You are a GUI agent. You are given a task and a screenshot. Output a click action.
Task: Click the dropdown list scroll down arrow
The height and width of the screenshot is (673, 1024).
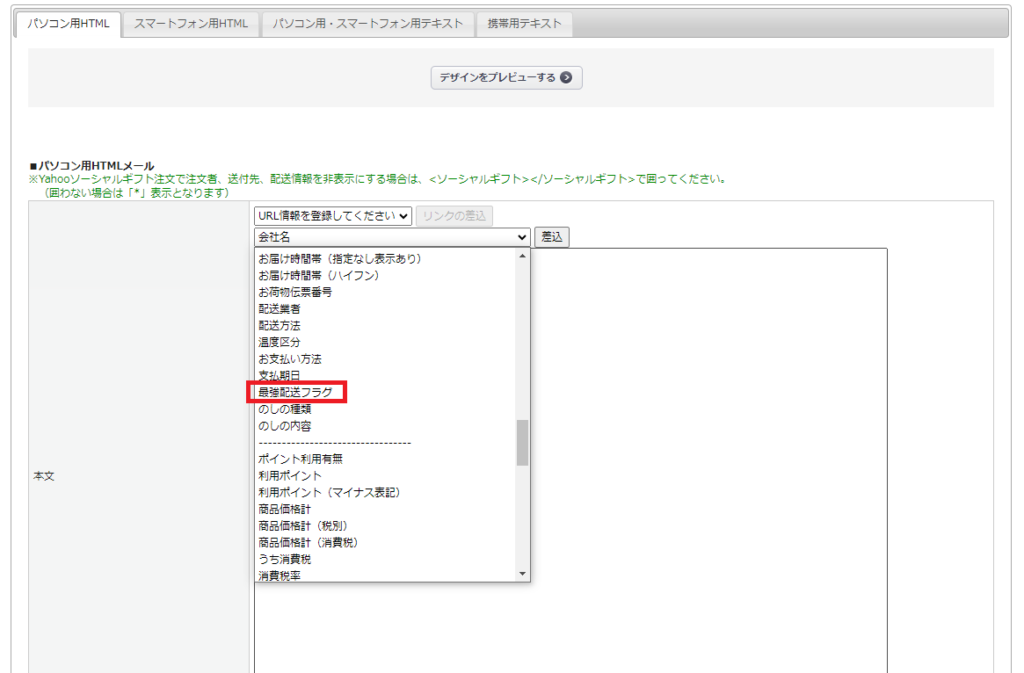[x=522, y=574]
